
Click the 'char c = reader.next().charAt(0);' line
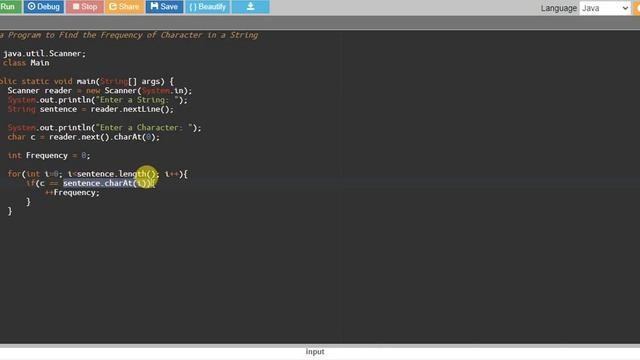(x=83, y=137)
